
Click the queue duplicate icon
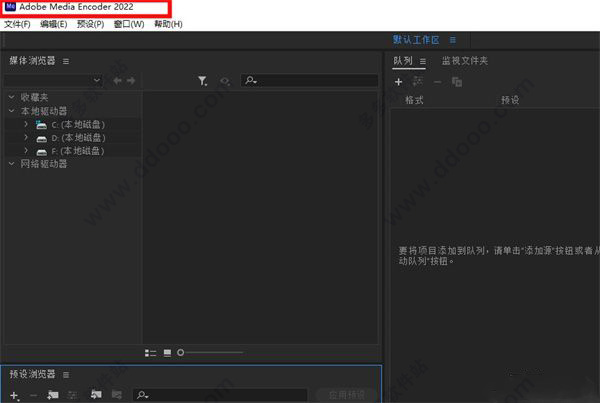457,82
